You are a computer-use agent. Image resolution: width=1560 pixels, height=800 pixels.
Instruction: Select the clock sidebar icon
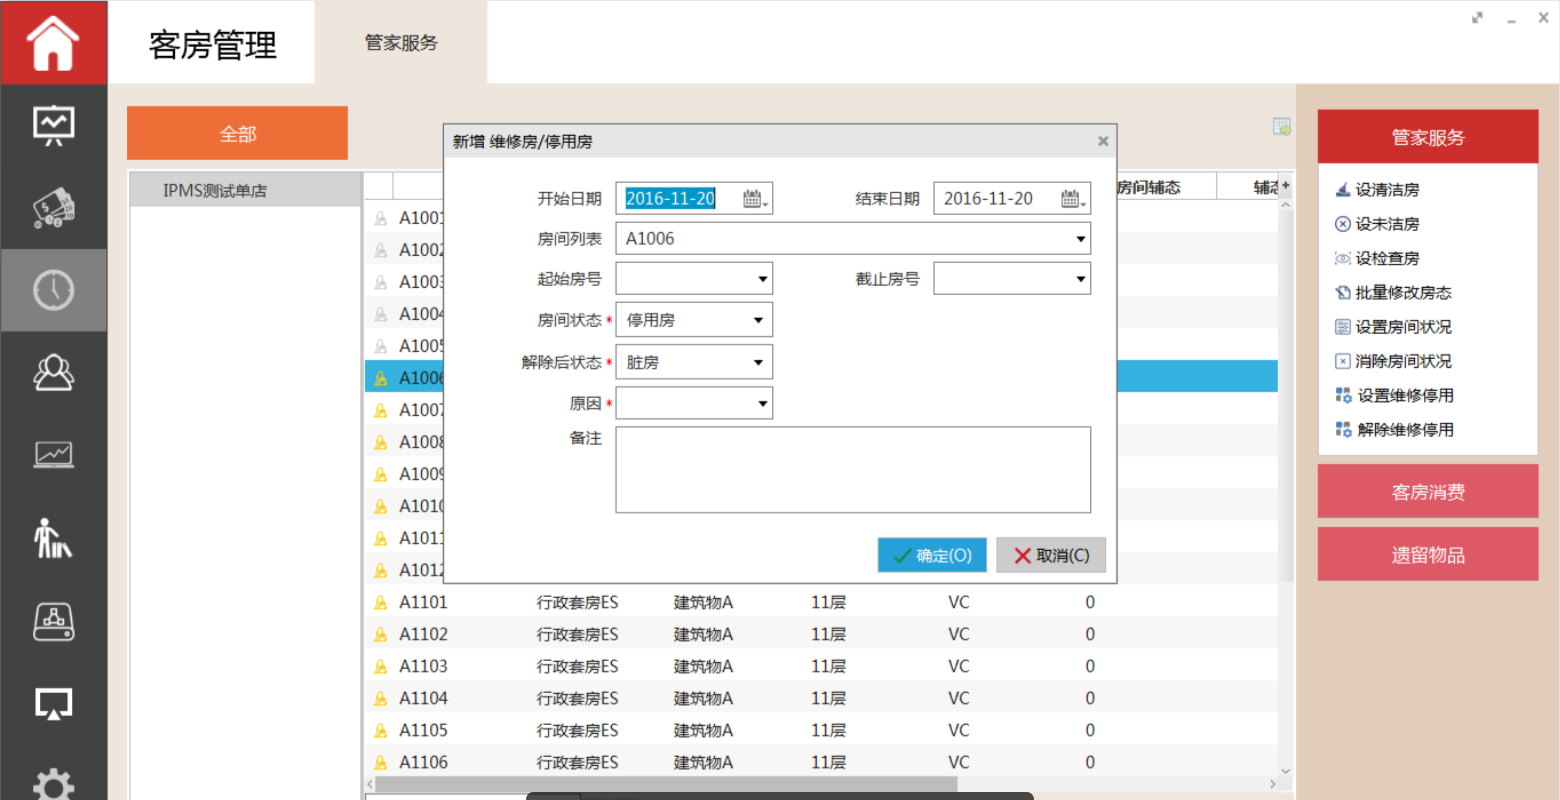coord(53,290)
